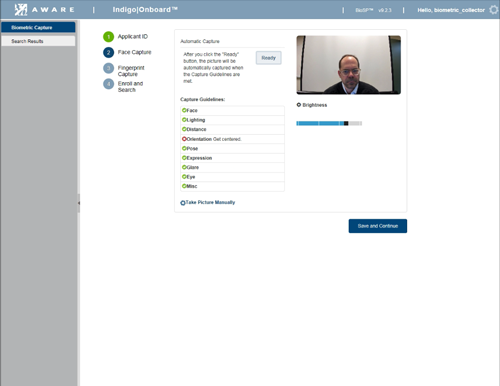Click the Fingerprint Capture step label

point(131,71)
